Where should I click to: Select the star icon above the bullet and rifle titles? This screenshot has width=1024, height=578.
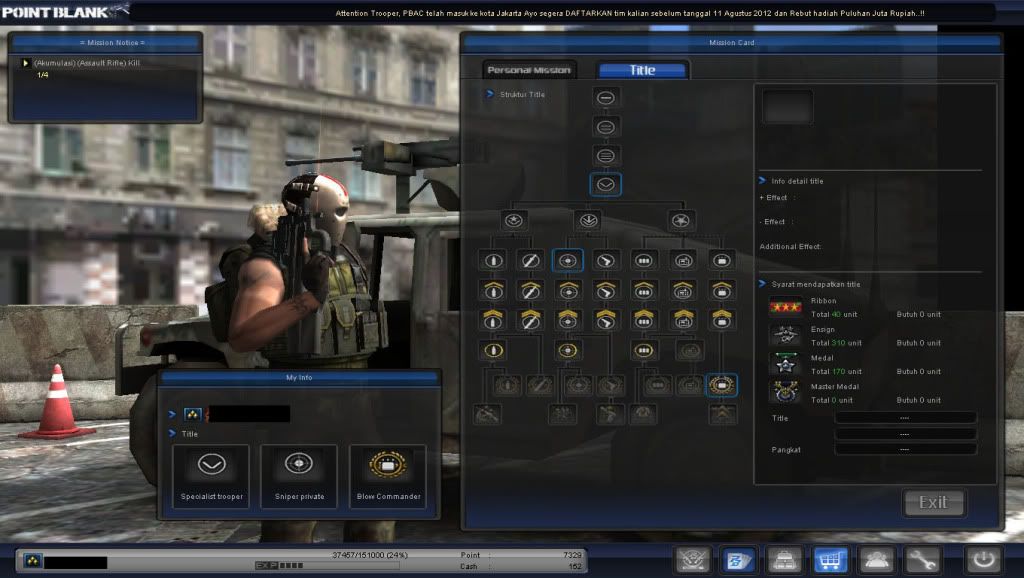(514, 221)
